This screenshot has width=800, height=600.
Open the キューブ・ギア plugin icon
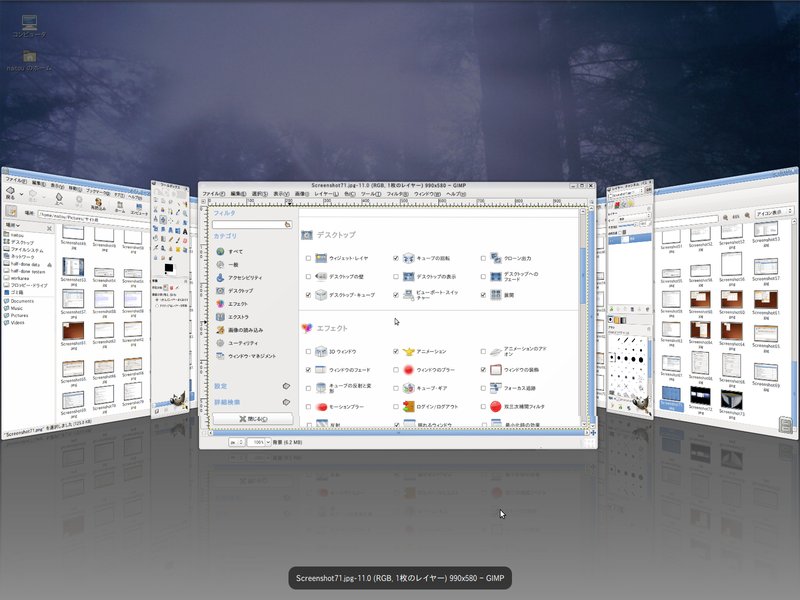point(408,388)
